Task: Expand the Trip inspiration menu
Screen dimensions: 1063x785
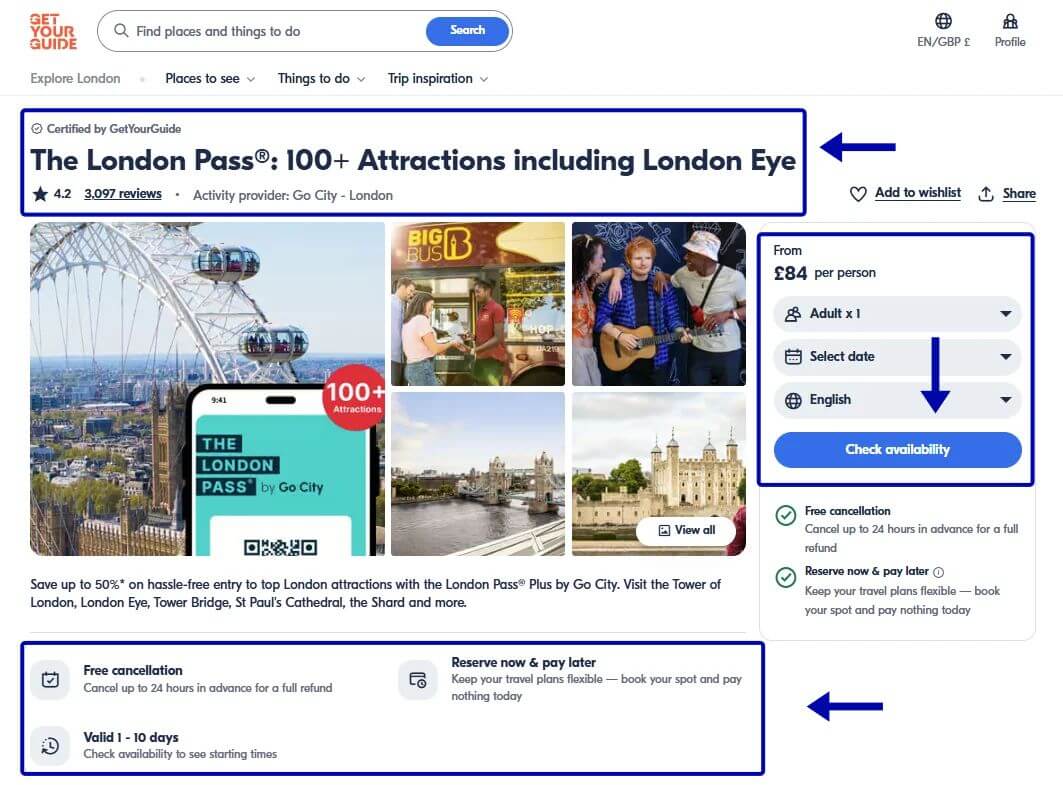Action: (438, 79)
